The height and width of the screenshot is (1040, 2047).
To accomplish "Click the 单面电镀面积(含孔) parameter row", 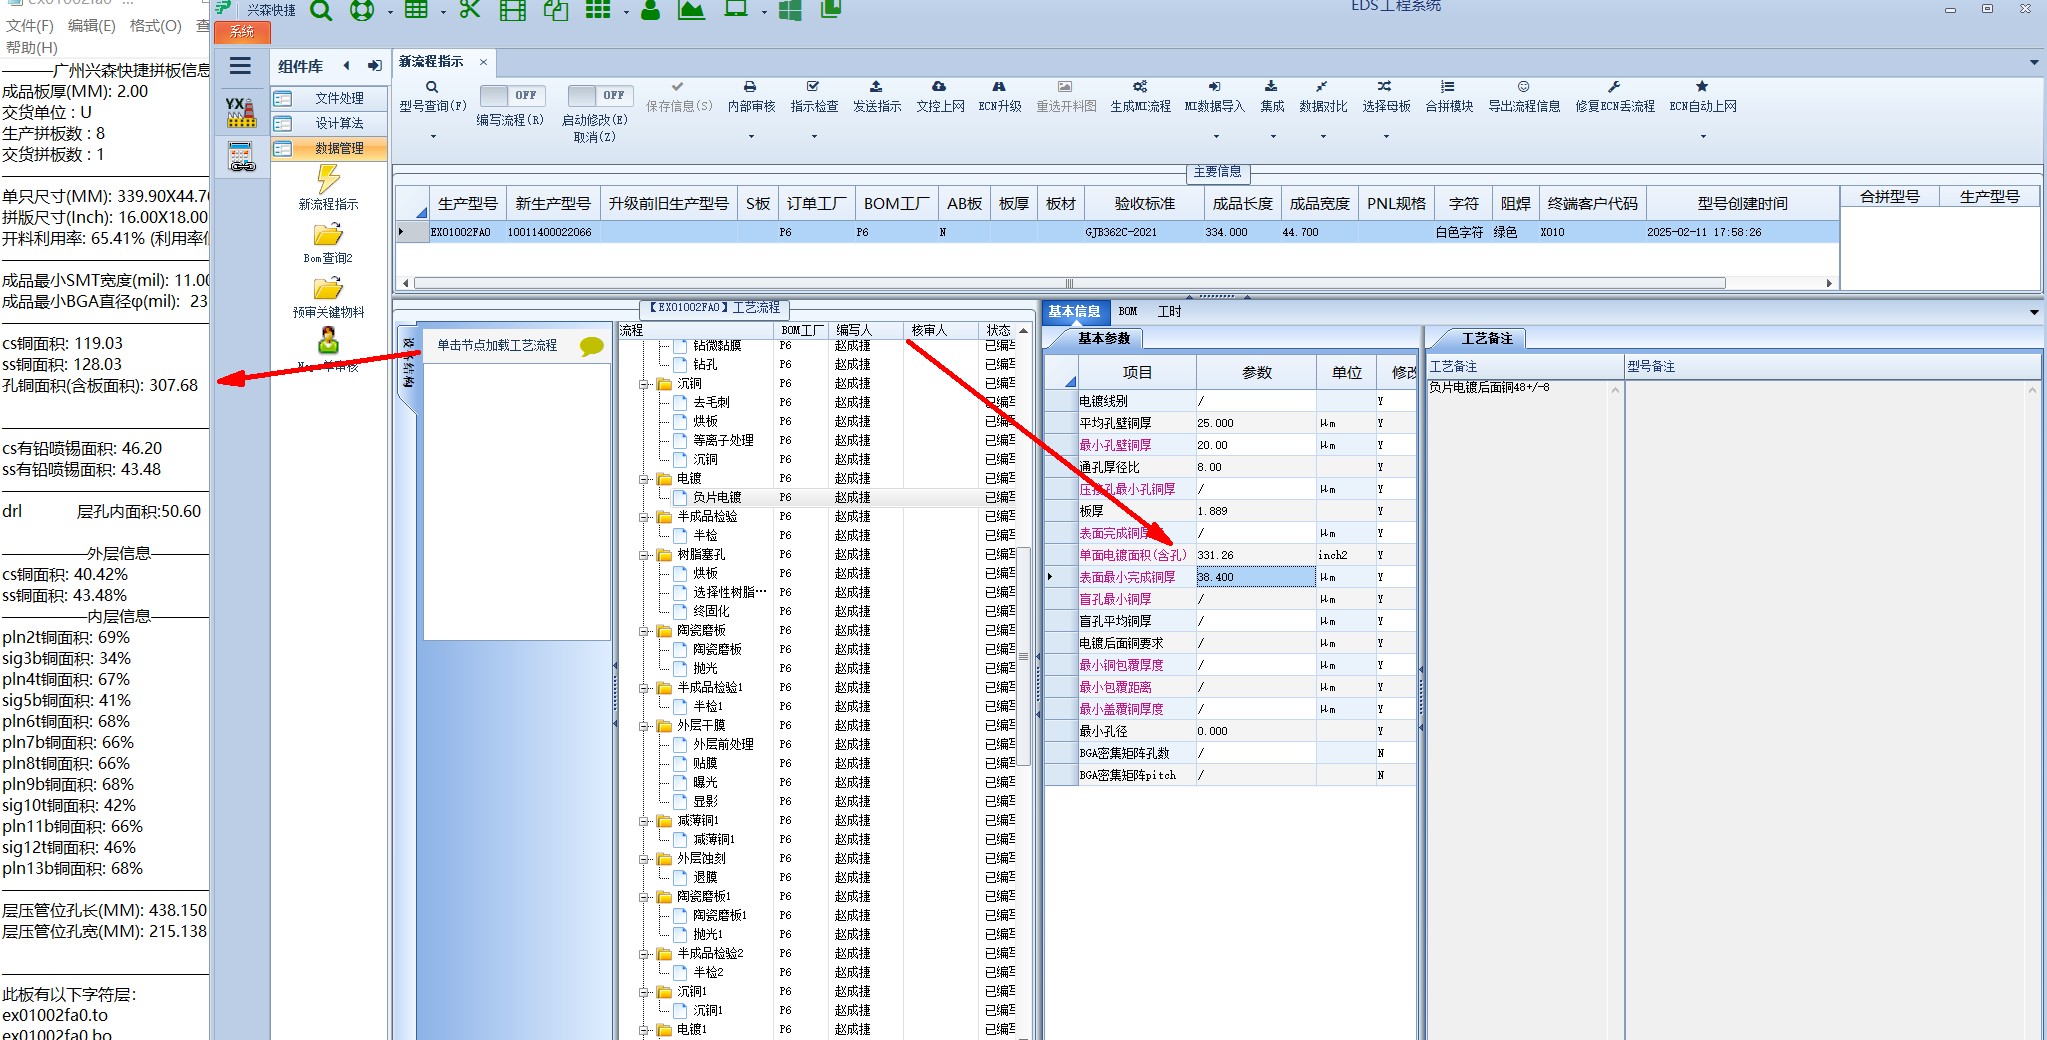I will [x=1230, y=555].
